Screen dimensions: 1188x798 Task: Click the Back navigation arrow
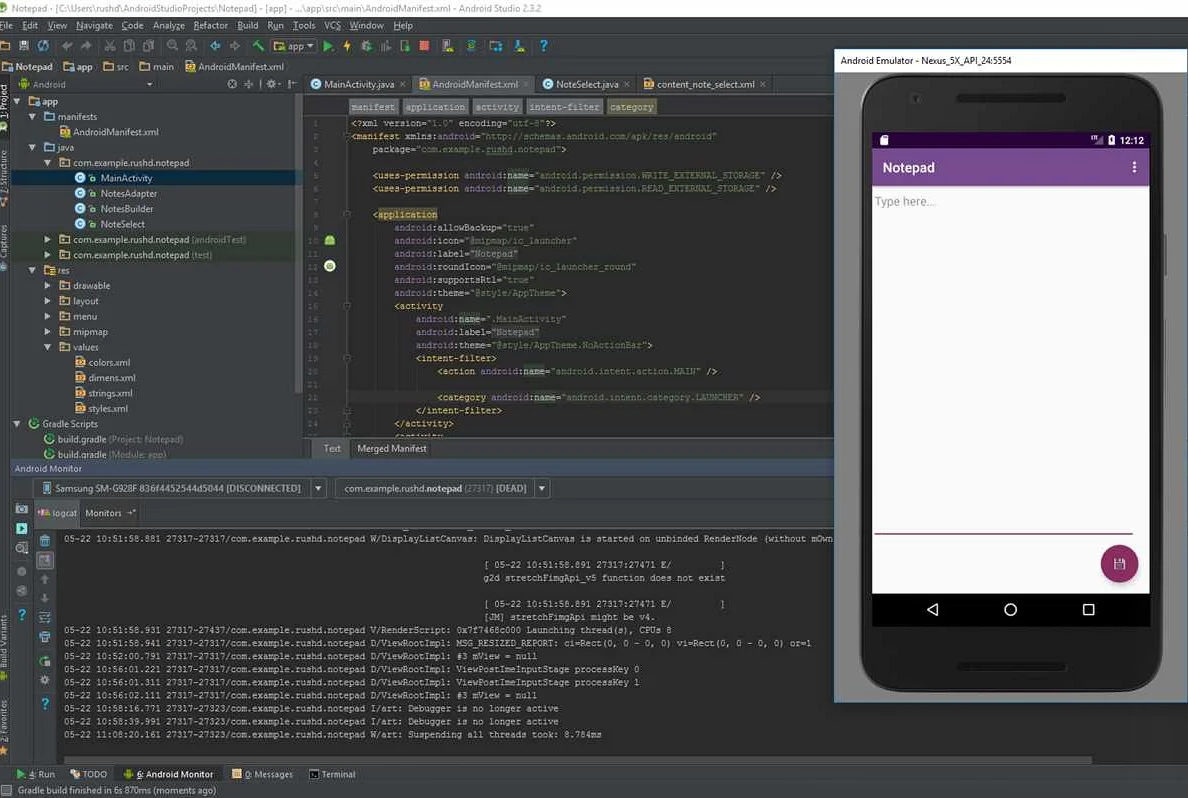pos(215,46)
